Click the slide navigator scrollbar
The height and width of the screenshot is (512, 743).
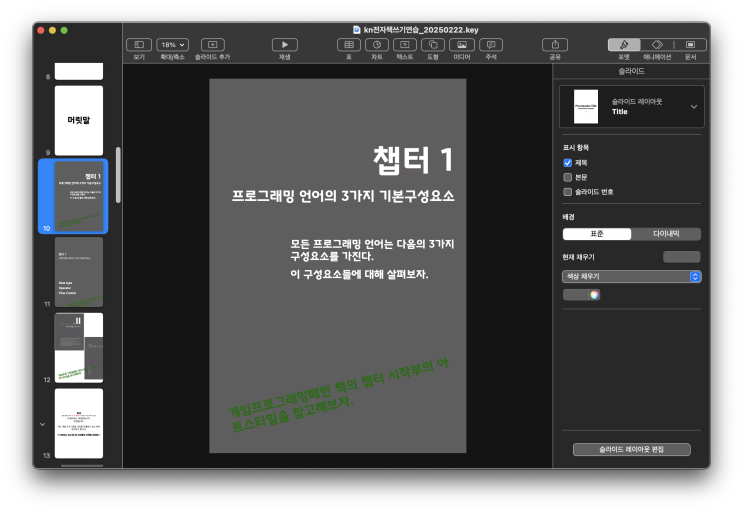point(118,175)
